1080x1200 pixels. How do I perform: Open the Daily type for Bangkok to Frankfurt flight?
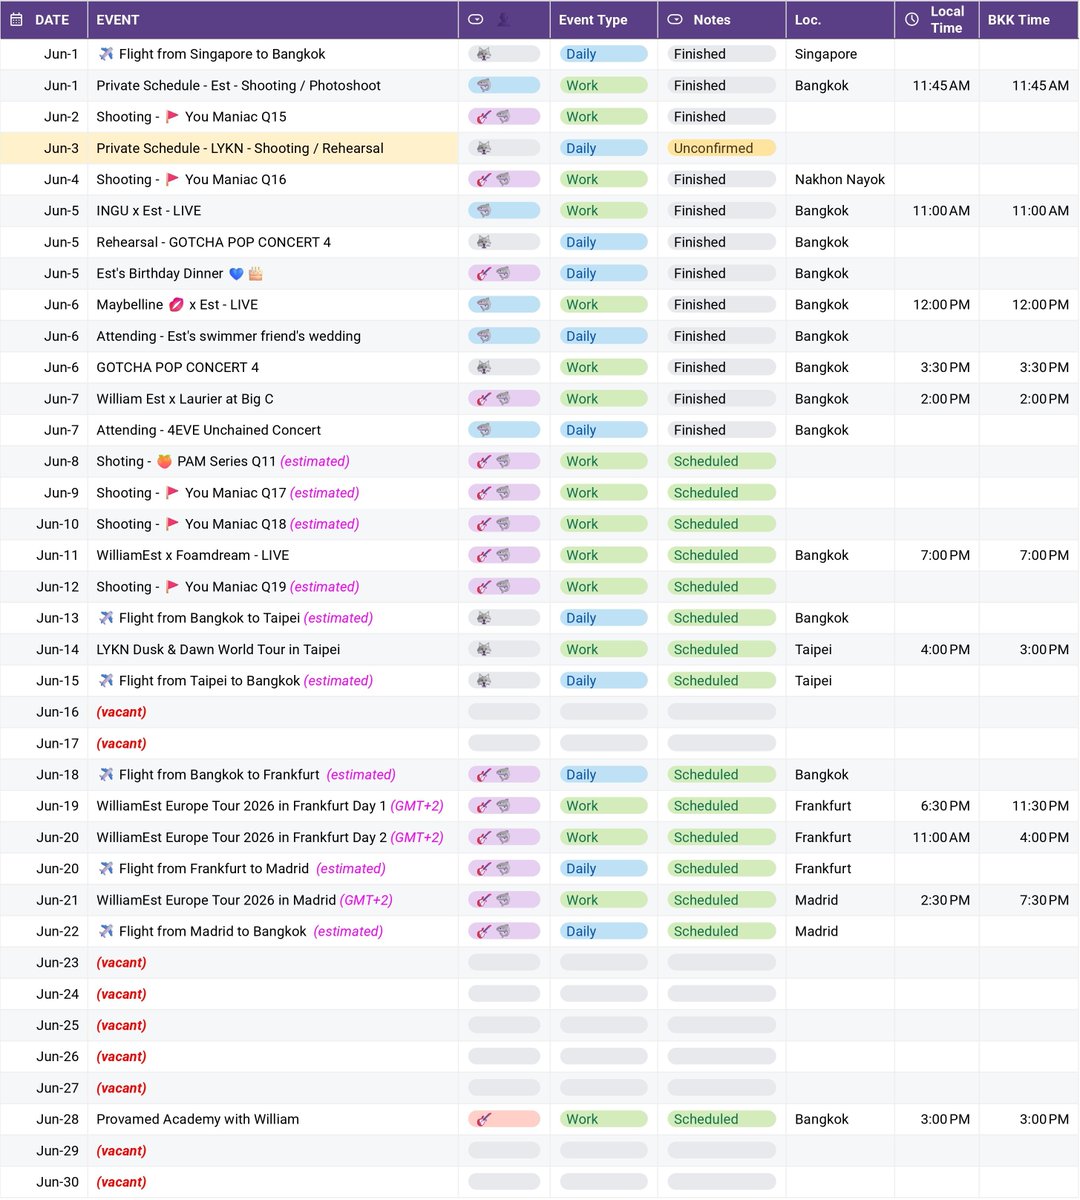click(x=603, y=775)
